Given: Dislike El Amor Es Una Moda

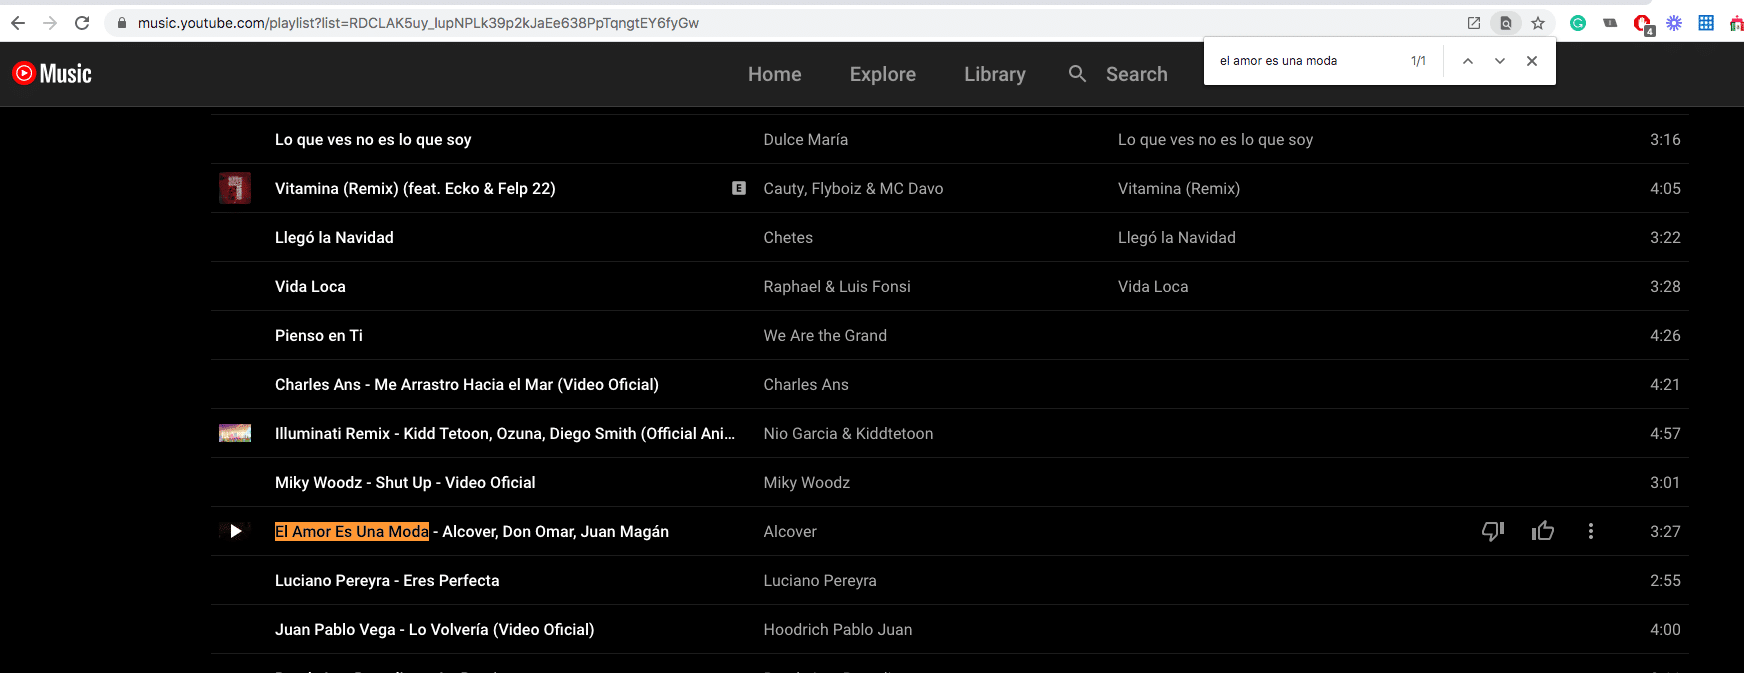Looking at the screenshot, I should click(x=1492, y=531).
